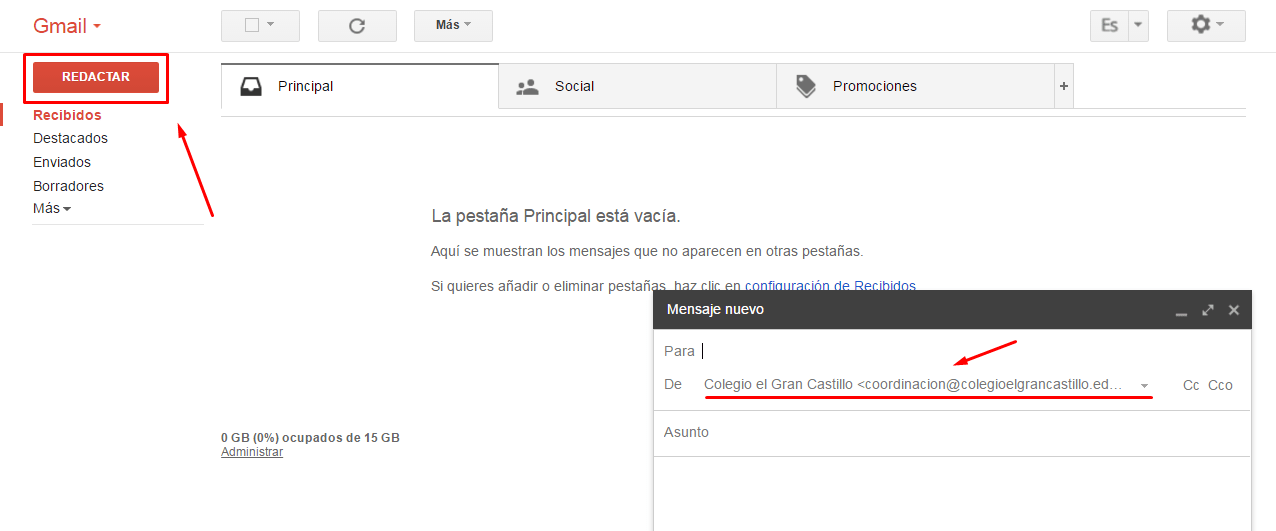Open the Destacados folder
1276x531 pixels.
pyautogui.click(x=70, y=138)
